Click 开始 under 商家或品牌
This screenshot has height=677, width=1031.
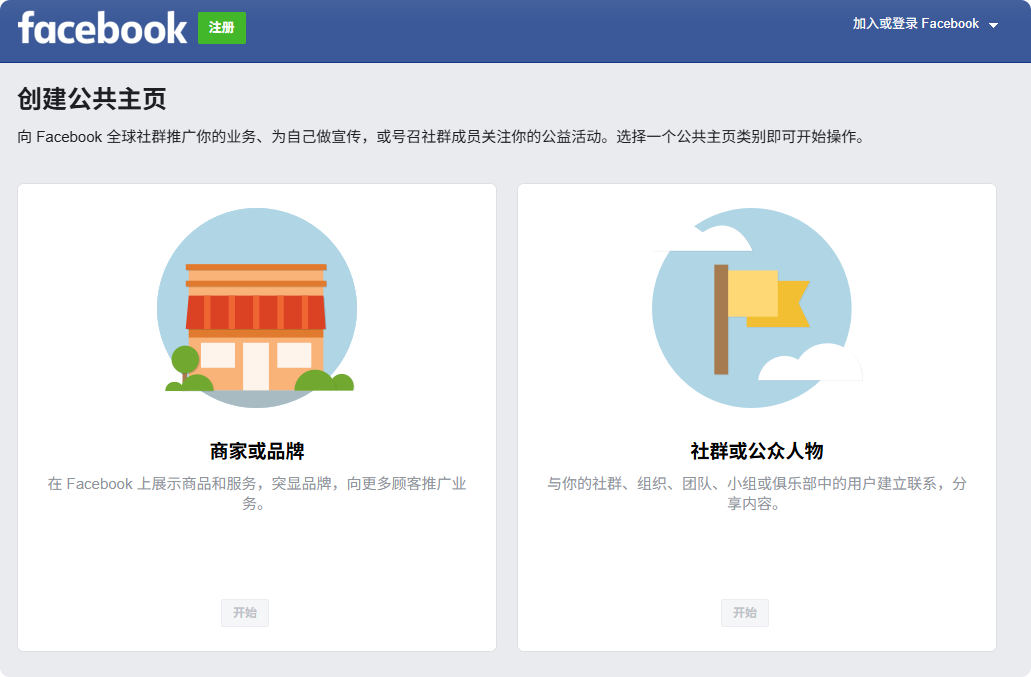tap(245, 613)
